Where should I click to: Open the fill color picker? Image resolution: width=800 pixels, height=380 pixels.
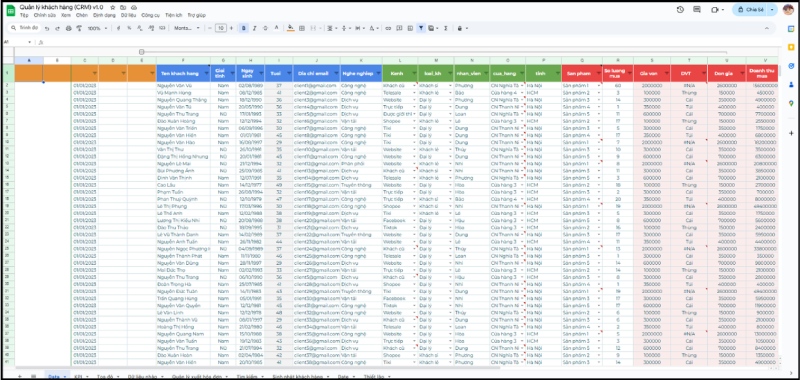291,29
